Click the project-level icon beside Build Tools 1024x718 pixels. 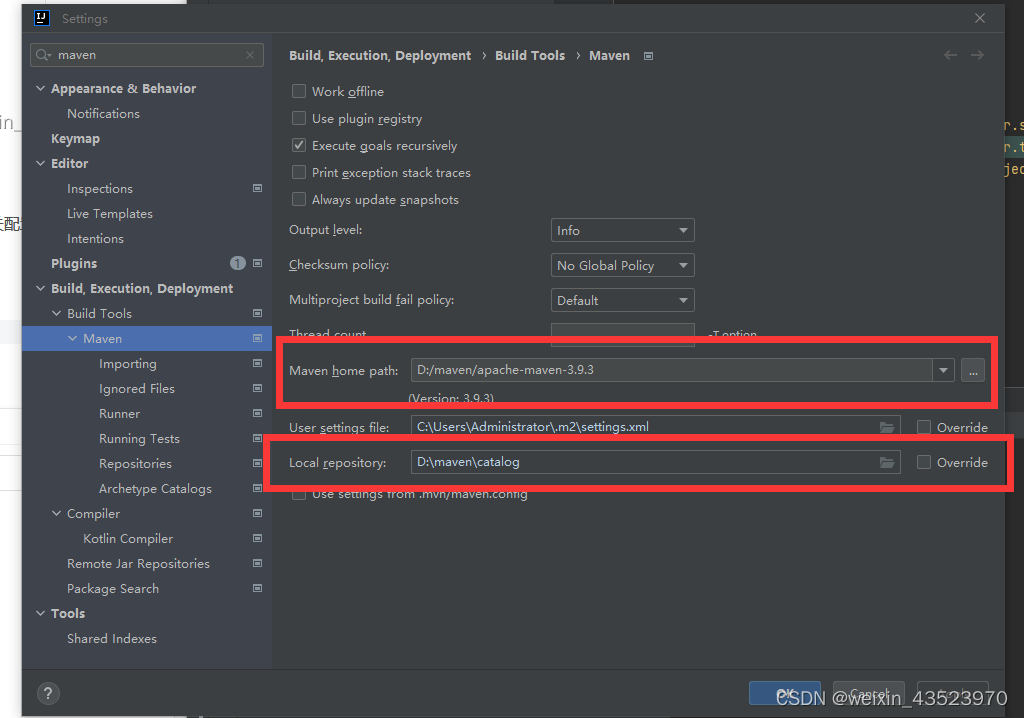click(x=257, y=314)
